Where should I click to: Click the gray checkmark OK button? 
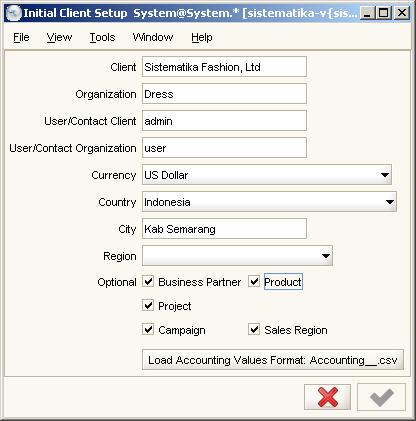(x=381, y=397)
